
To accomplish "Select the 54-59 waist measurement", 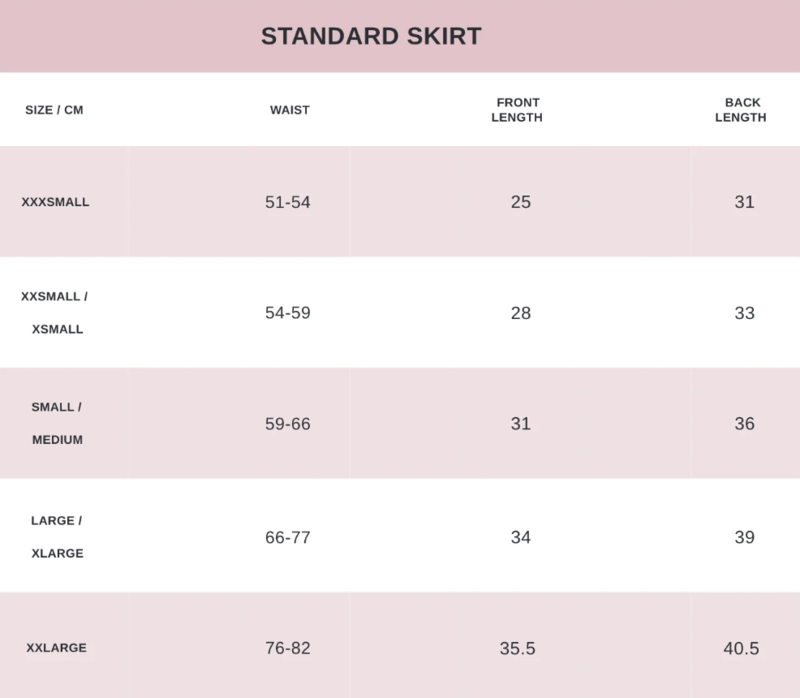I will click(287, 313).
